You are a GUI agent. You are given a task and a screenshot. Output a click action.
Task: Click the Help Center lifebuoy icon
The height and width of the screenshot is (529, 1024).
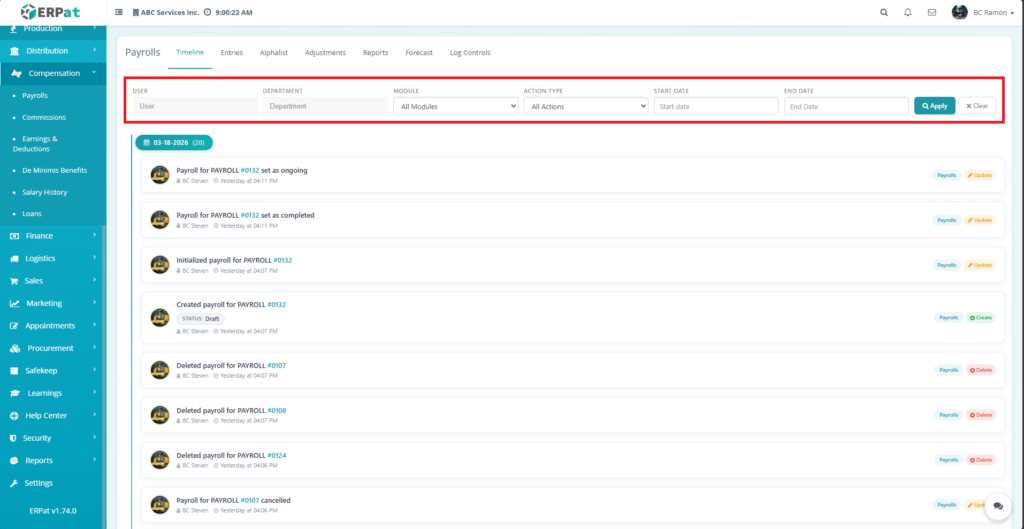14,416
